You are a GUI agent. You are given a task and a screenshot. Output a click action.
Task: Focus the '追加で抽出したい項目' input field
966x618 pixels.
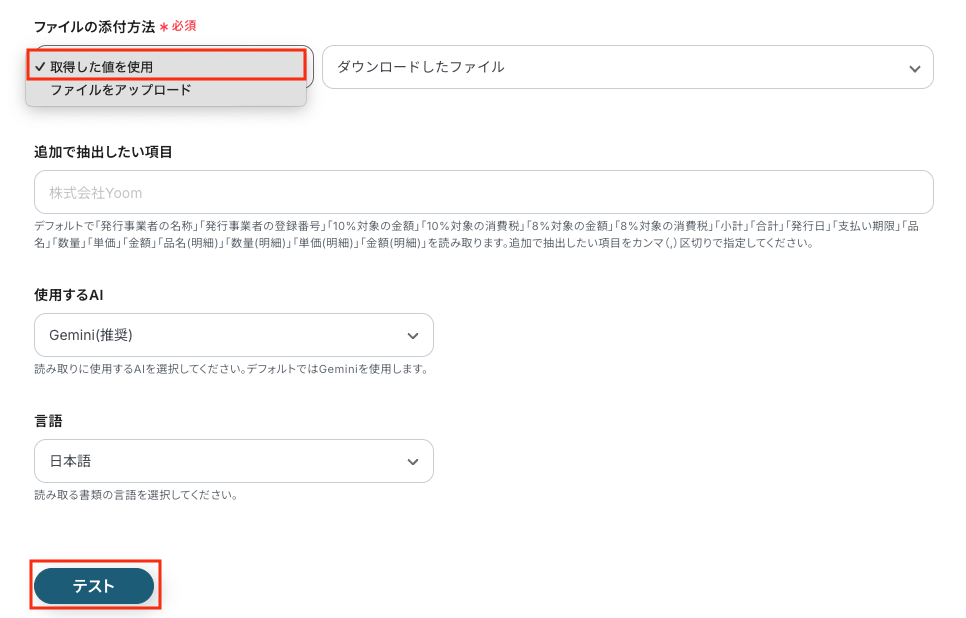pos(484,192)
